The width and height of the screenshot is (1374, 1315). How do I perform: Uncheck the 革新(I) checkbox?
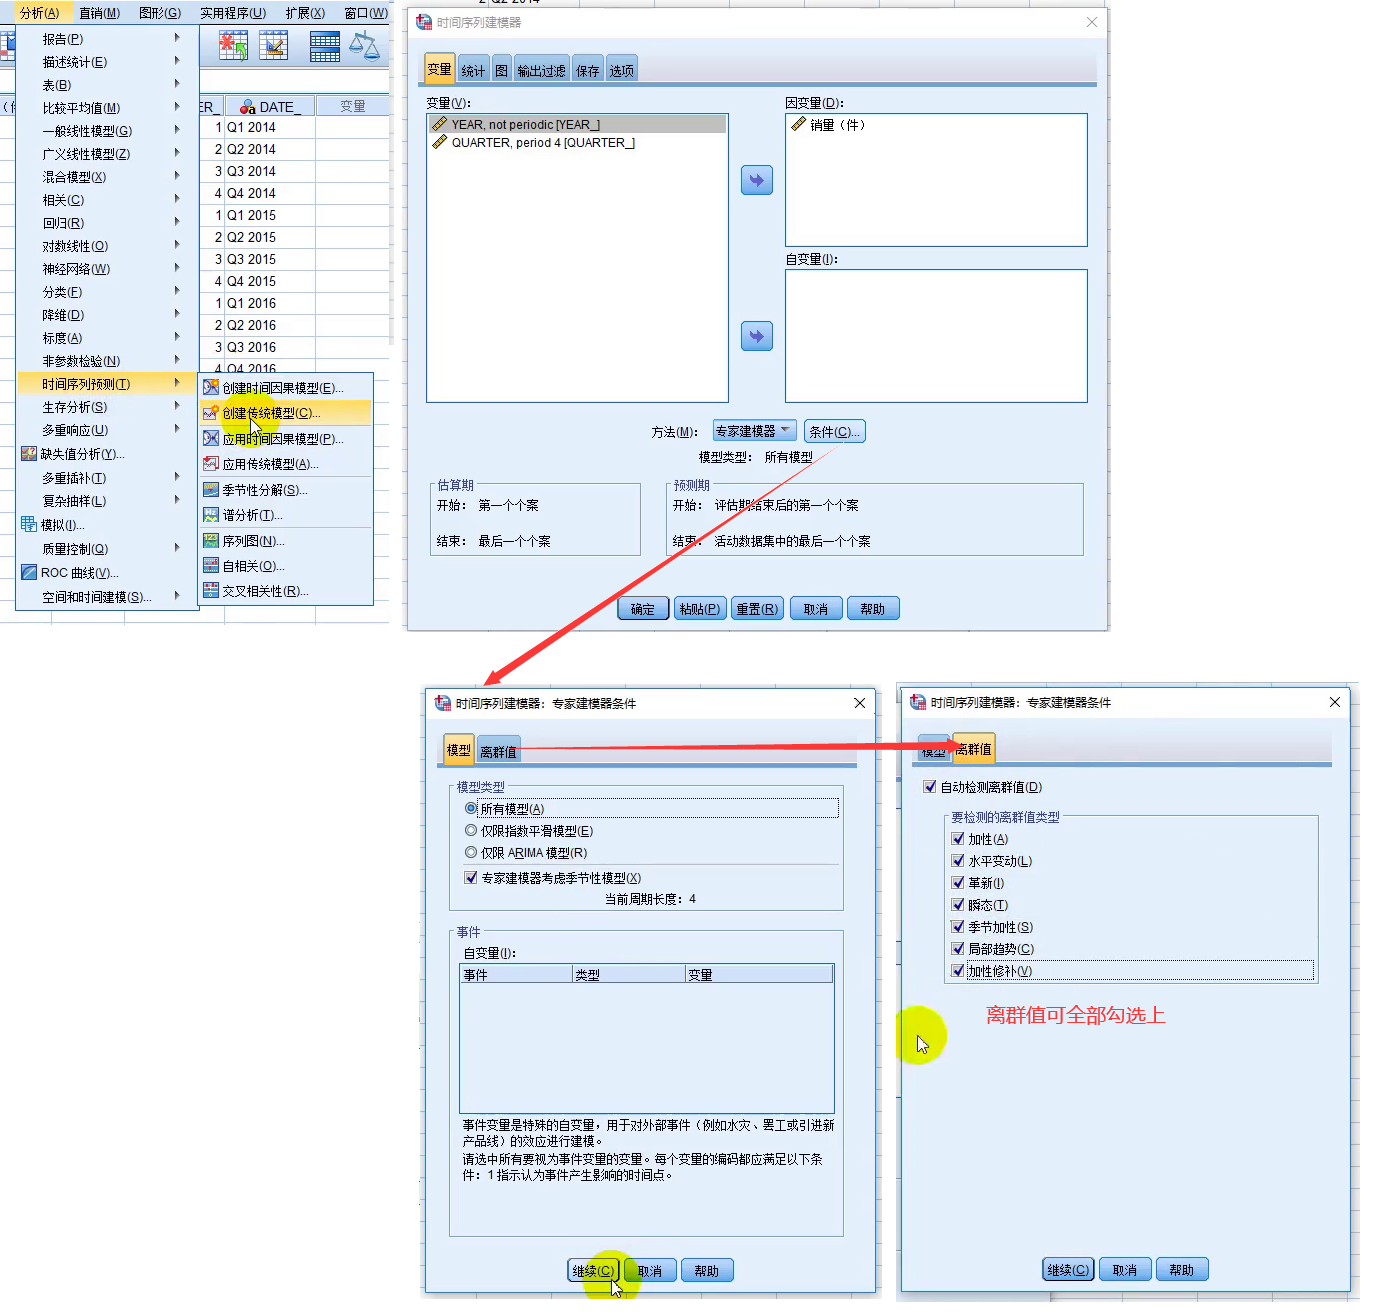tap(958, 882)
